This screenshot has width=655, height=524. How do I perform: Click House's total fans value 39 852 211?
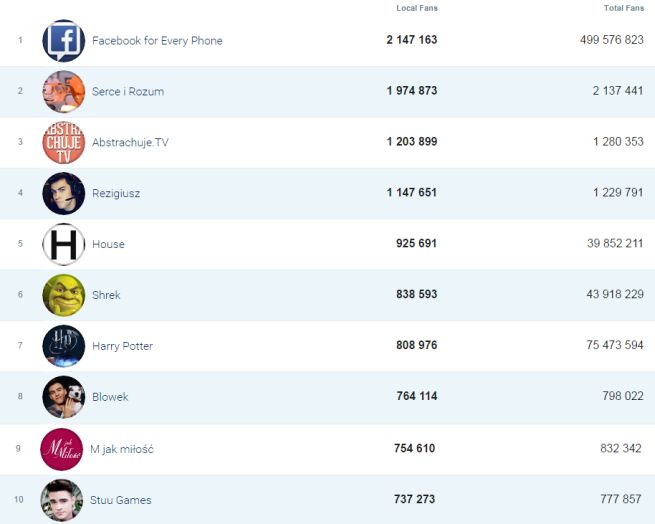(x=608, y=244)
